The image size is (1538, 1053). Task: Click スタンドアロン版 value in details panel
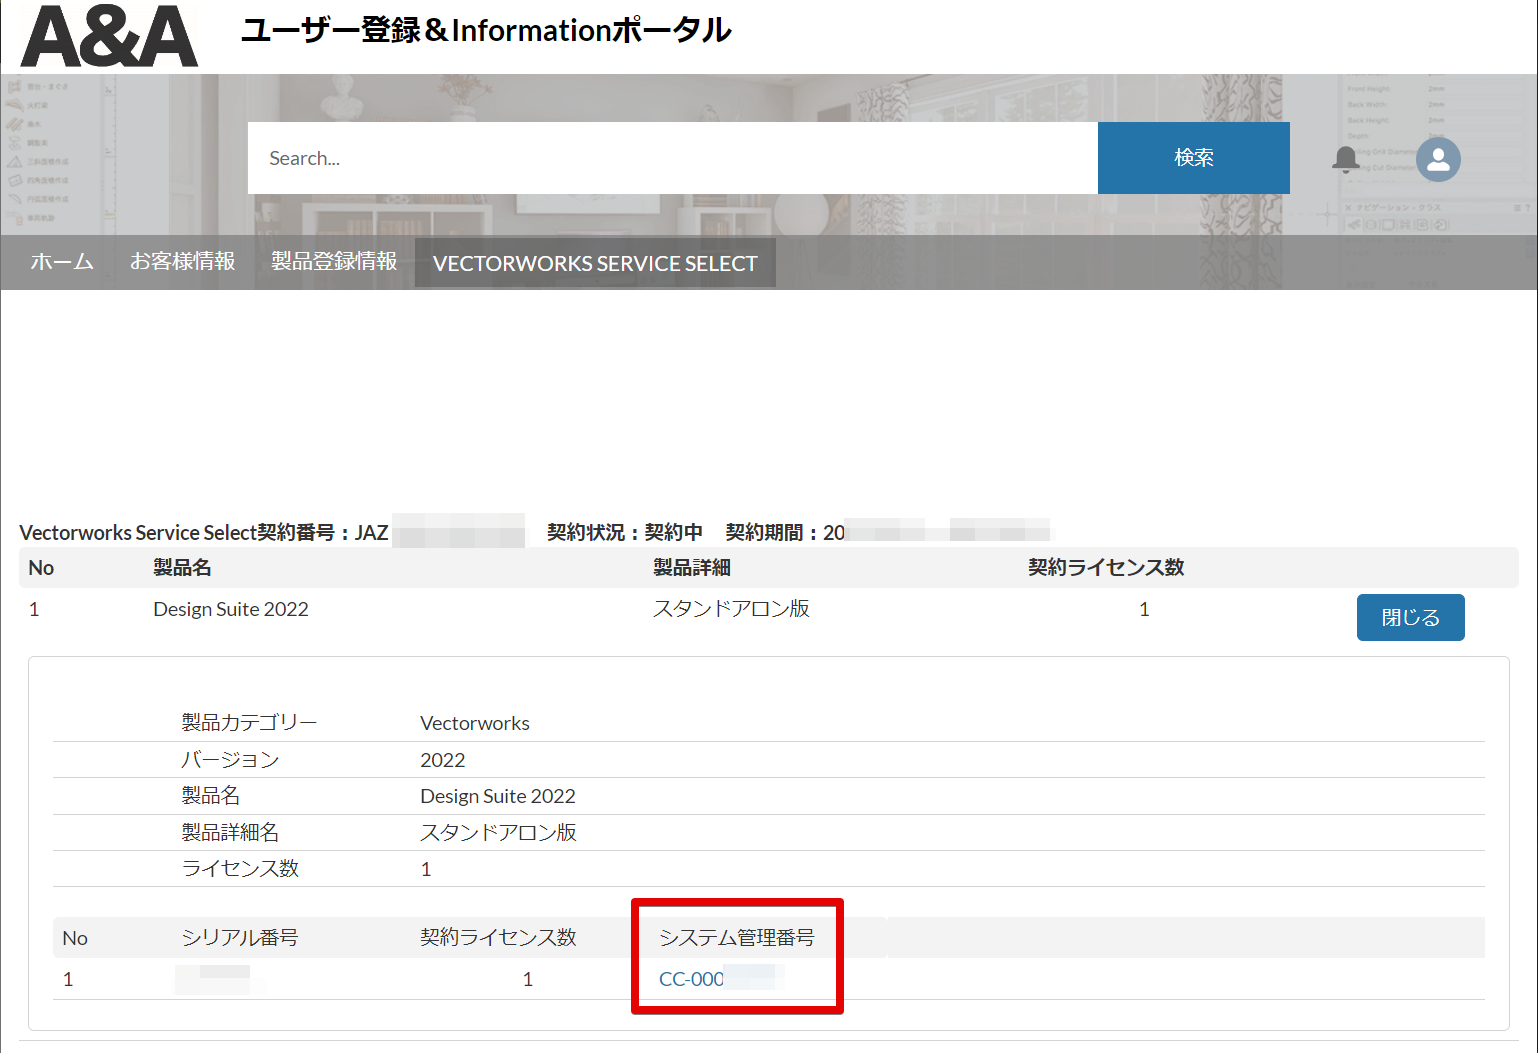(498, 832)
